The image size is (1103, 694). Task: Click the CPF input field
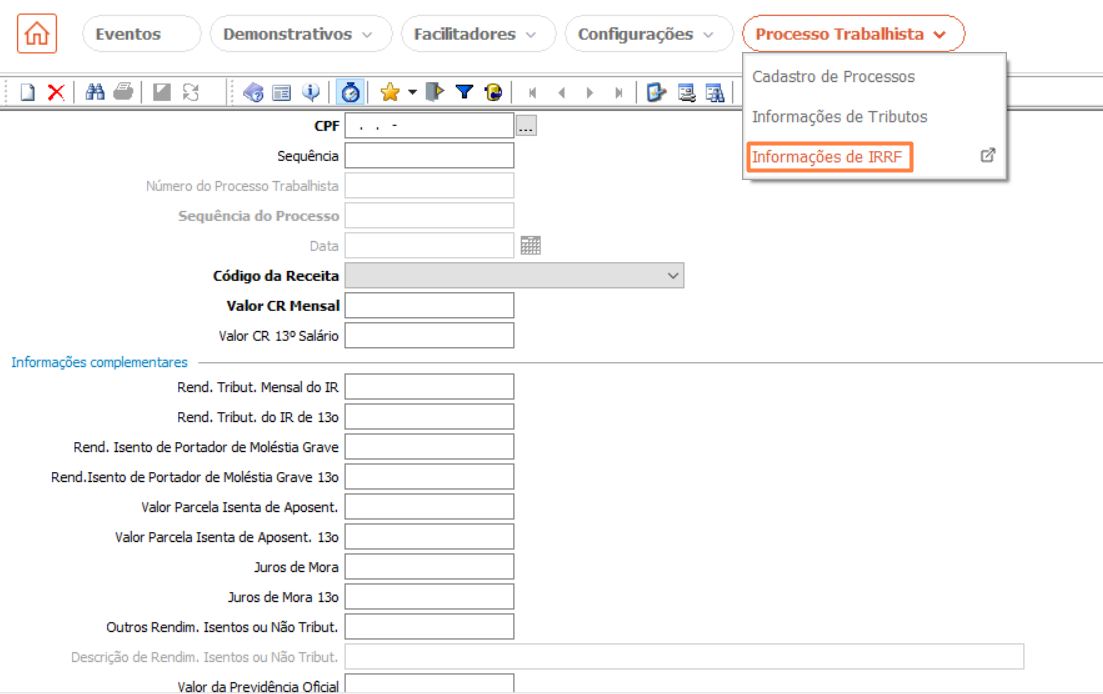[429, 126]
